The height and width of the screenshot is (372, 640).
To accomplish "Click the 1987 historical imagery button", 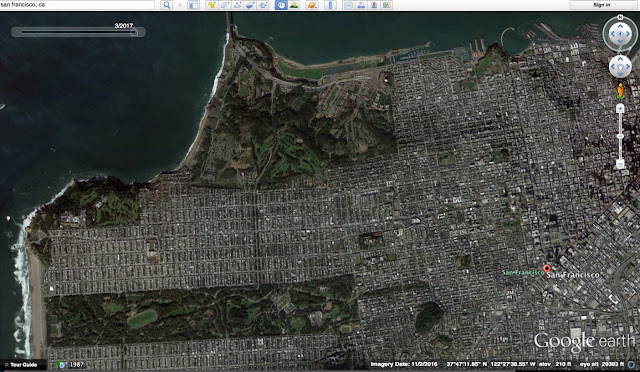I will (x=71, y=365).
